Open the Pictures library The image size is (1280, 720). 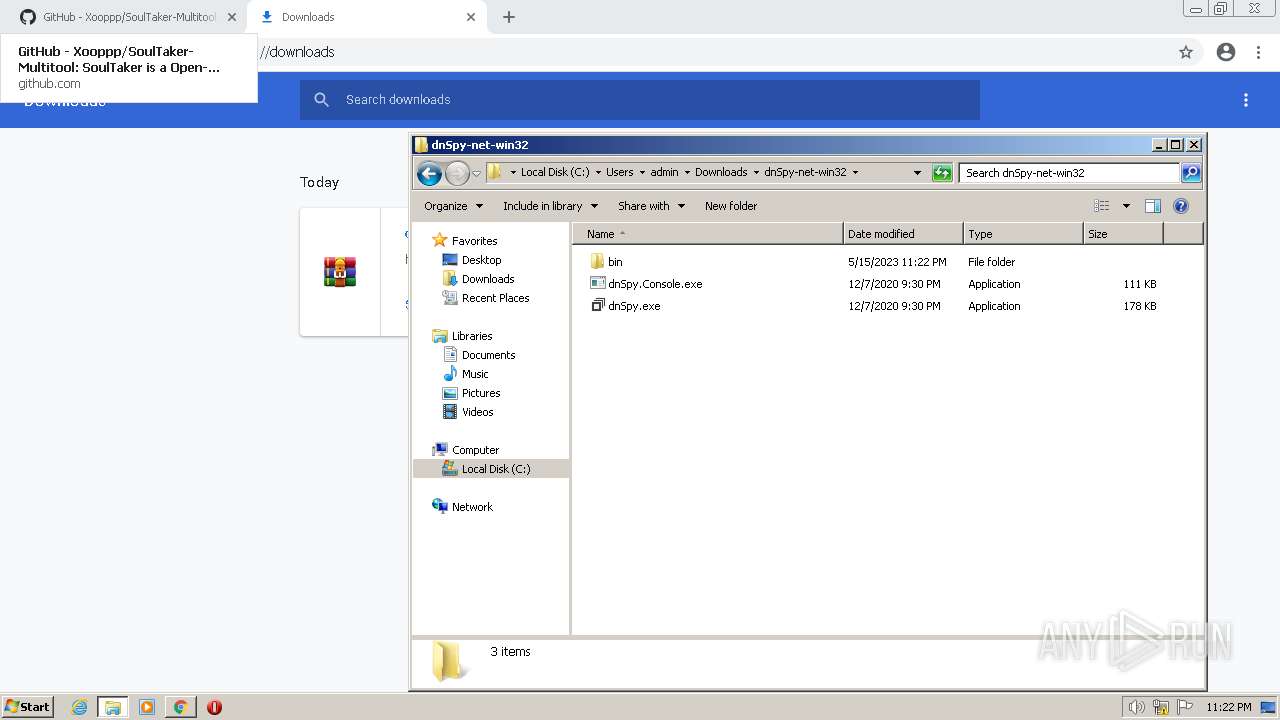pos(480,393)
